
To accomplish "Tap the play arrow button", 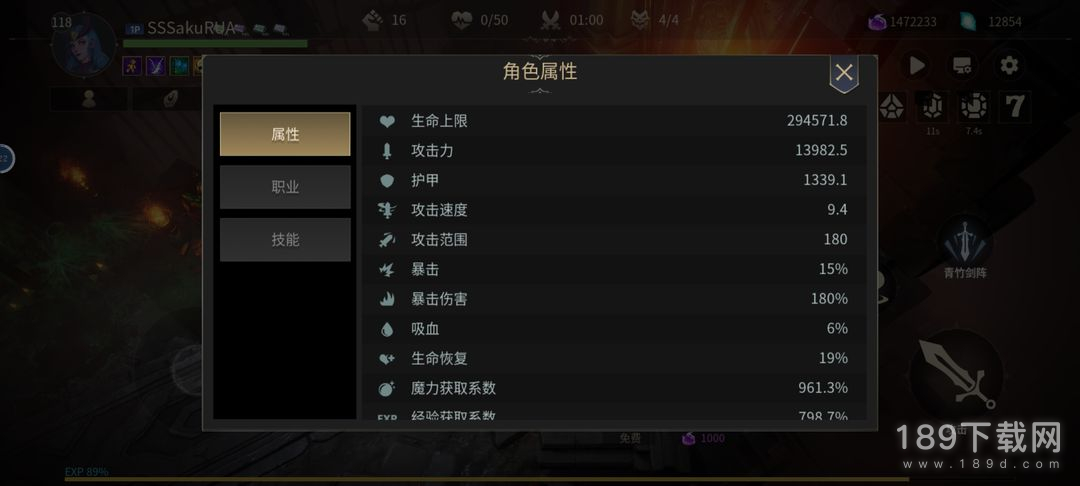I will click(917, 65).
